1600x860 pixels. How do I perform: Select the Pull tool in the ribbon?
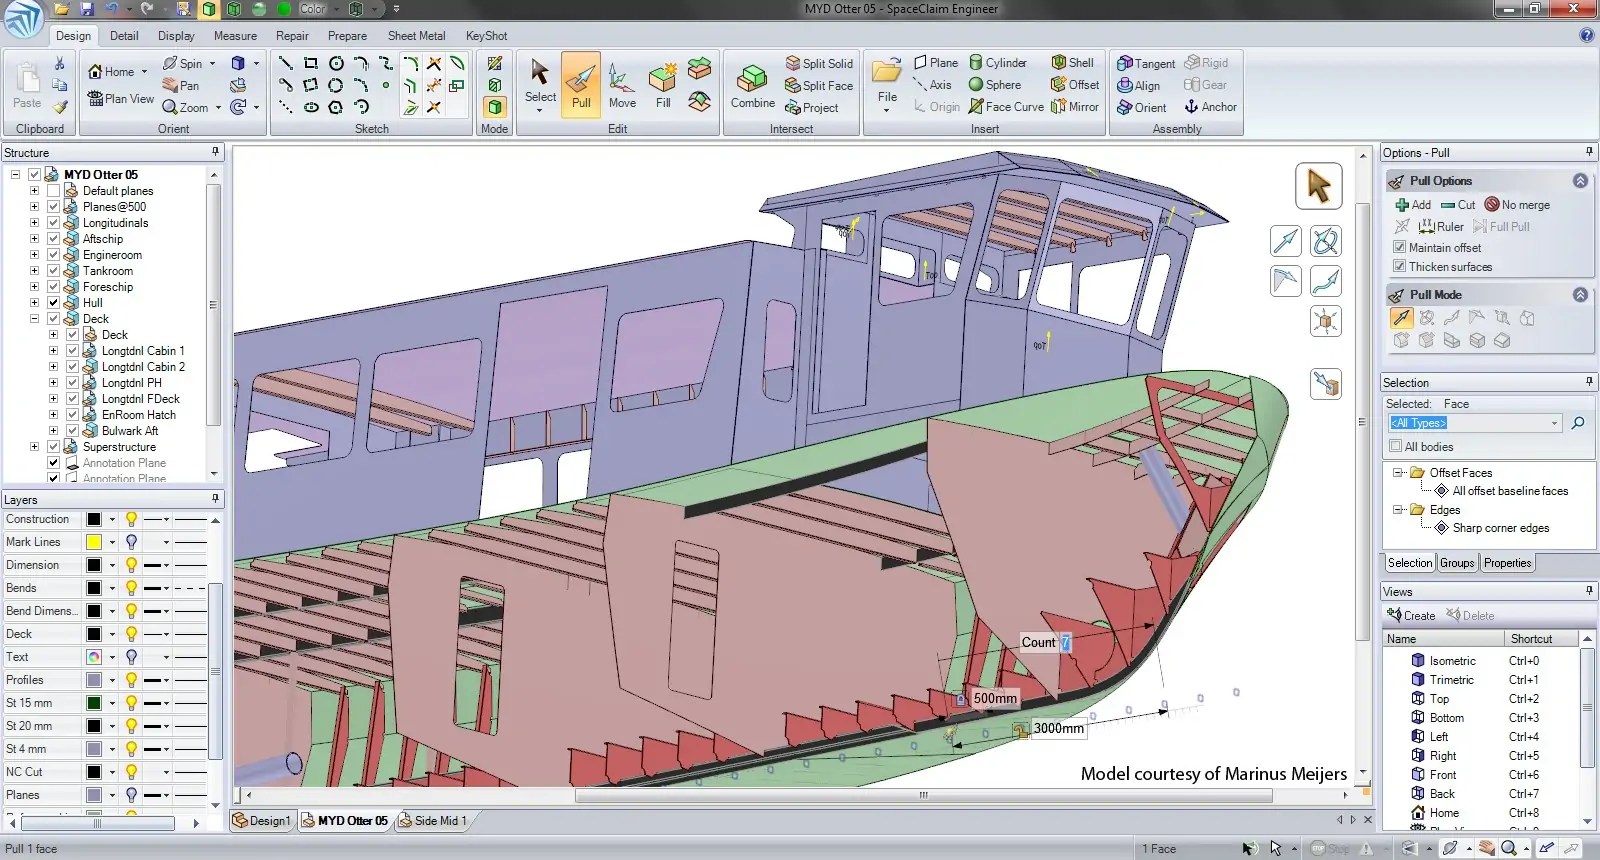581,85
